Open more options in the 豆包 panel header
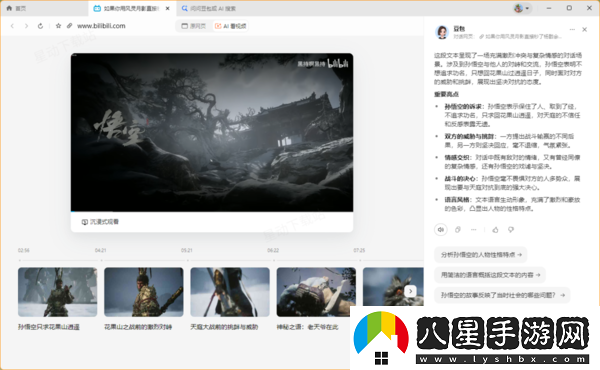Viewport: 600px width, 370px height. coord(572,29)
